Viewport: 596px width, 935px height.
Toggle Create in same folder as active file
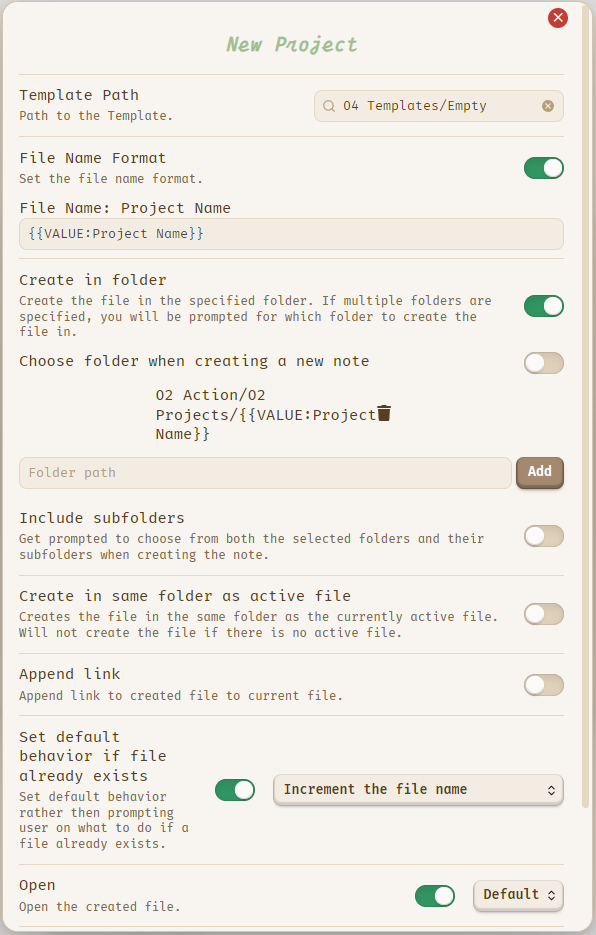click(543, 614)
